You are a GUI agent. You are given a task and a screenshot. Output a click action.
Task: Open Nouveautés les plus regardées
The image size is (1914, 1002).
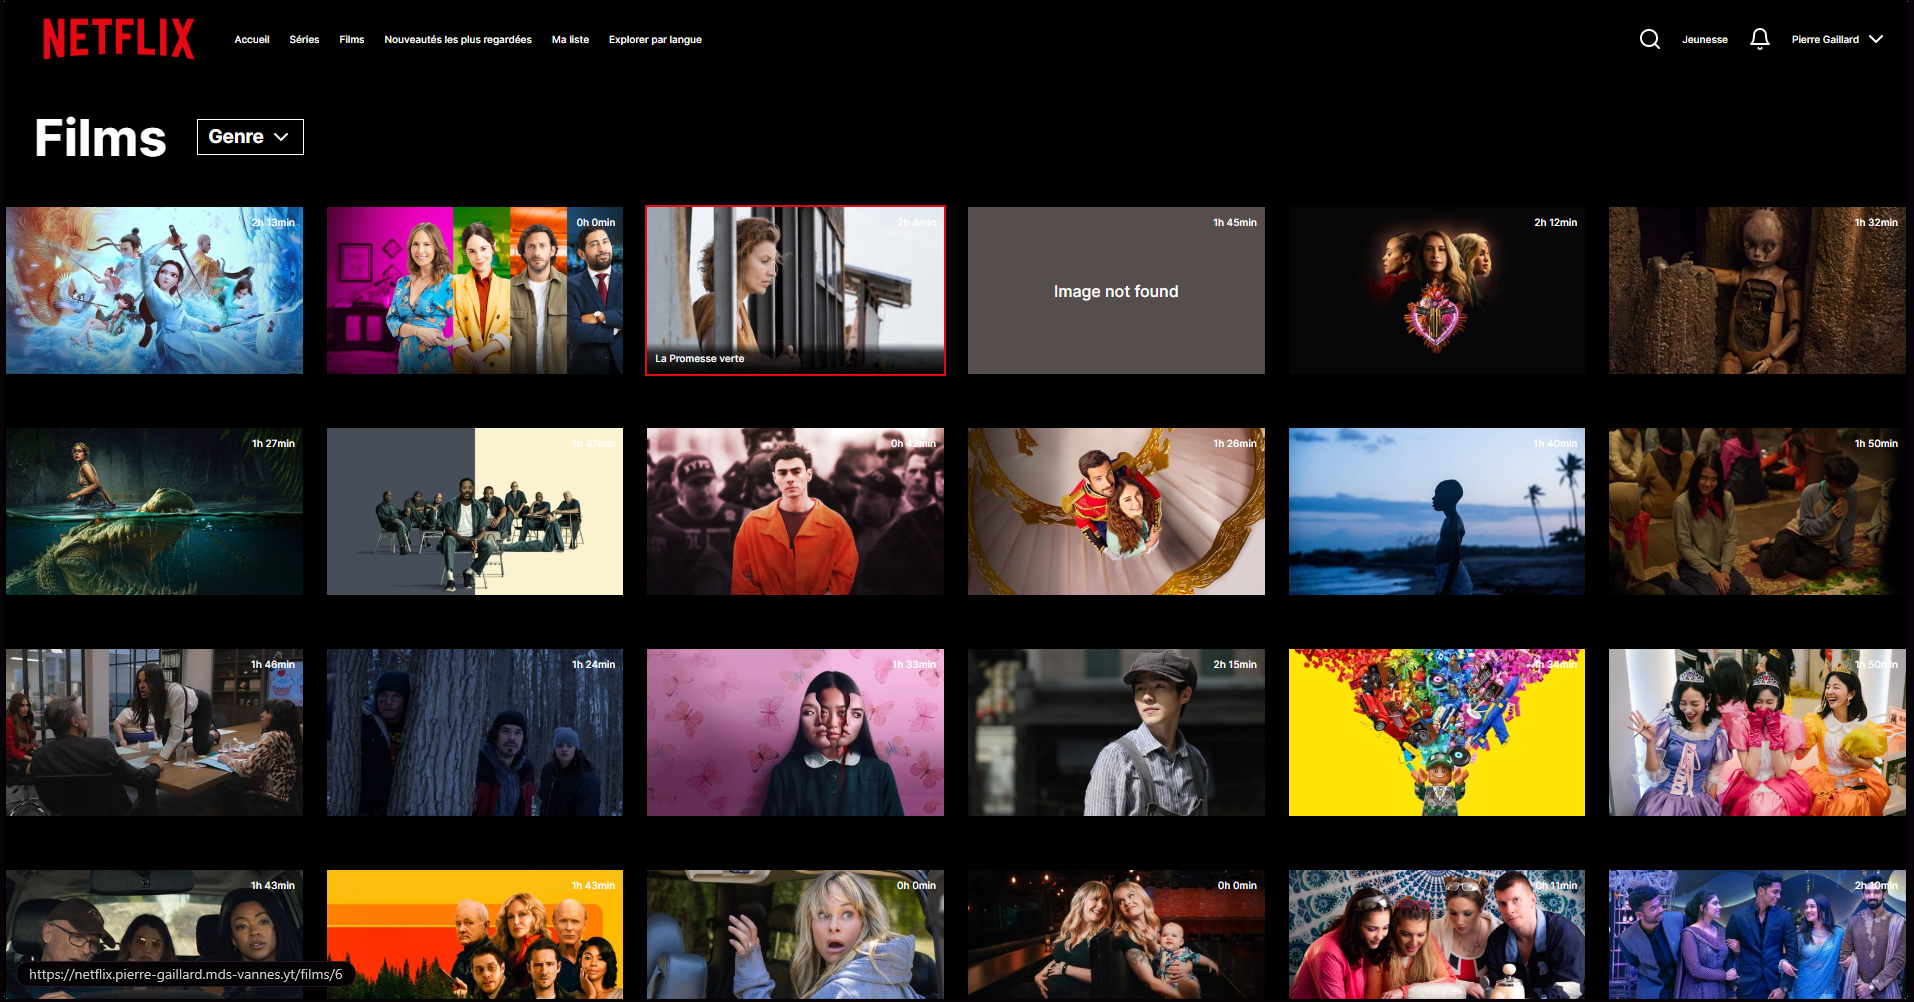point(458,40)
